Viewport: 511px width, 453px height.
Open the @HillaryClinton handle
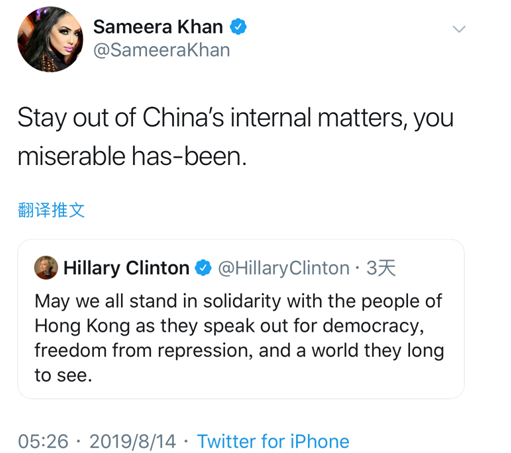pyautogui.click(x=284, y=268)
